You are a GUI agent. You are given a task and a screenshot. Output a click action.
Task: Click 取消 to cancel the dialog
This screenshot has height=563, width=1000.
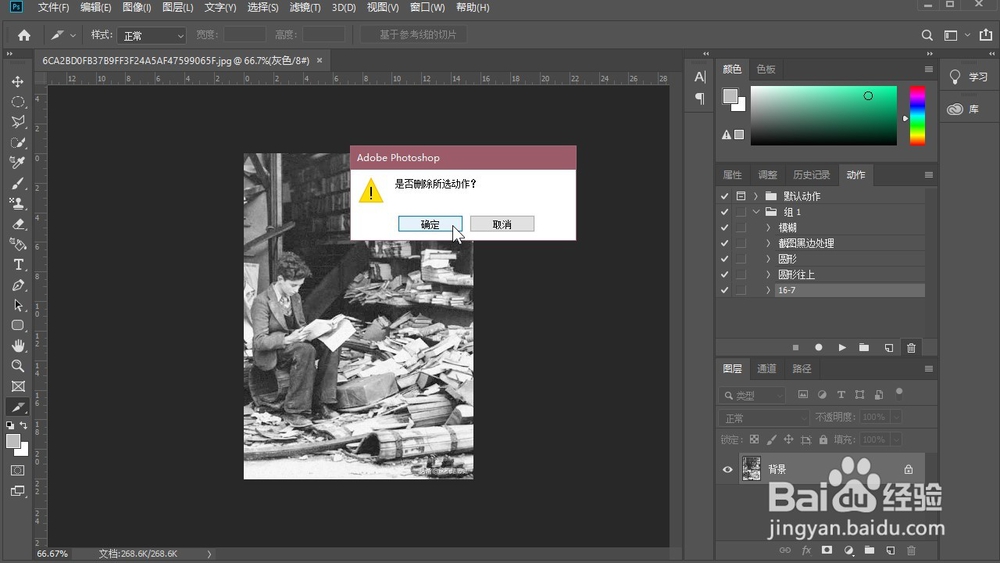[x=502, y=224]
